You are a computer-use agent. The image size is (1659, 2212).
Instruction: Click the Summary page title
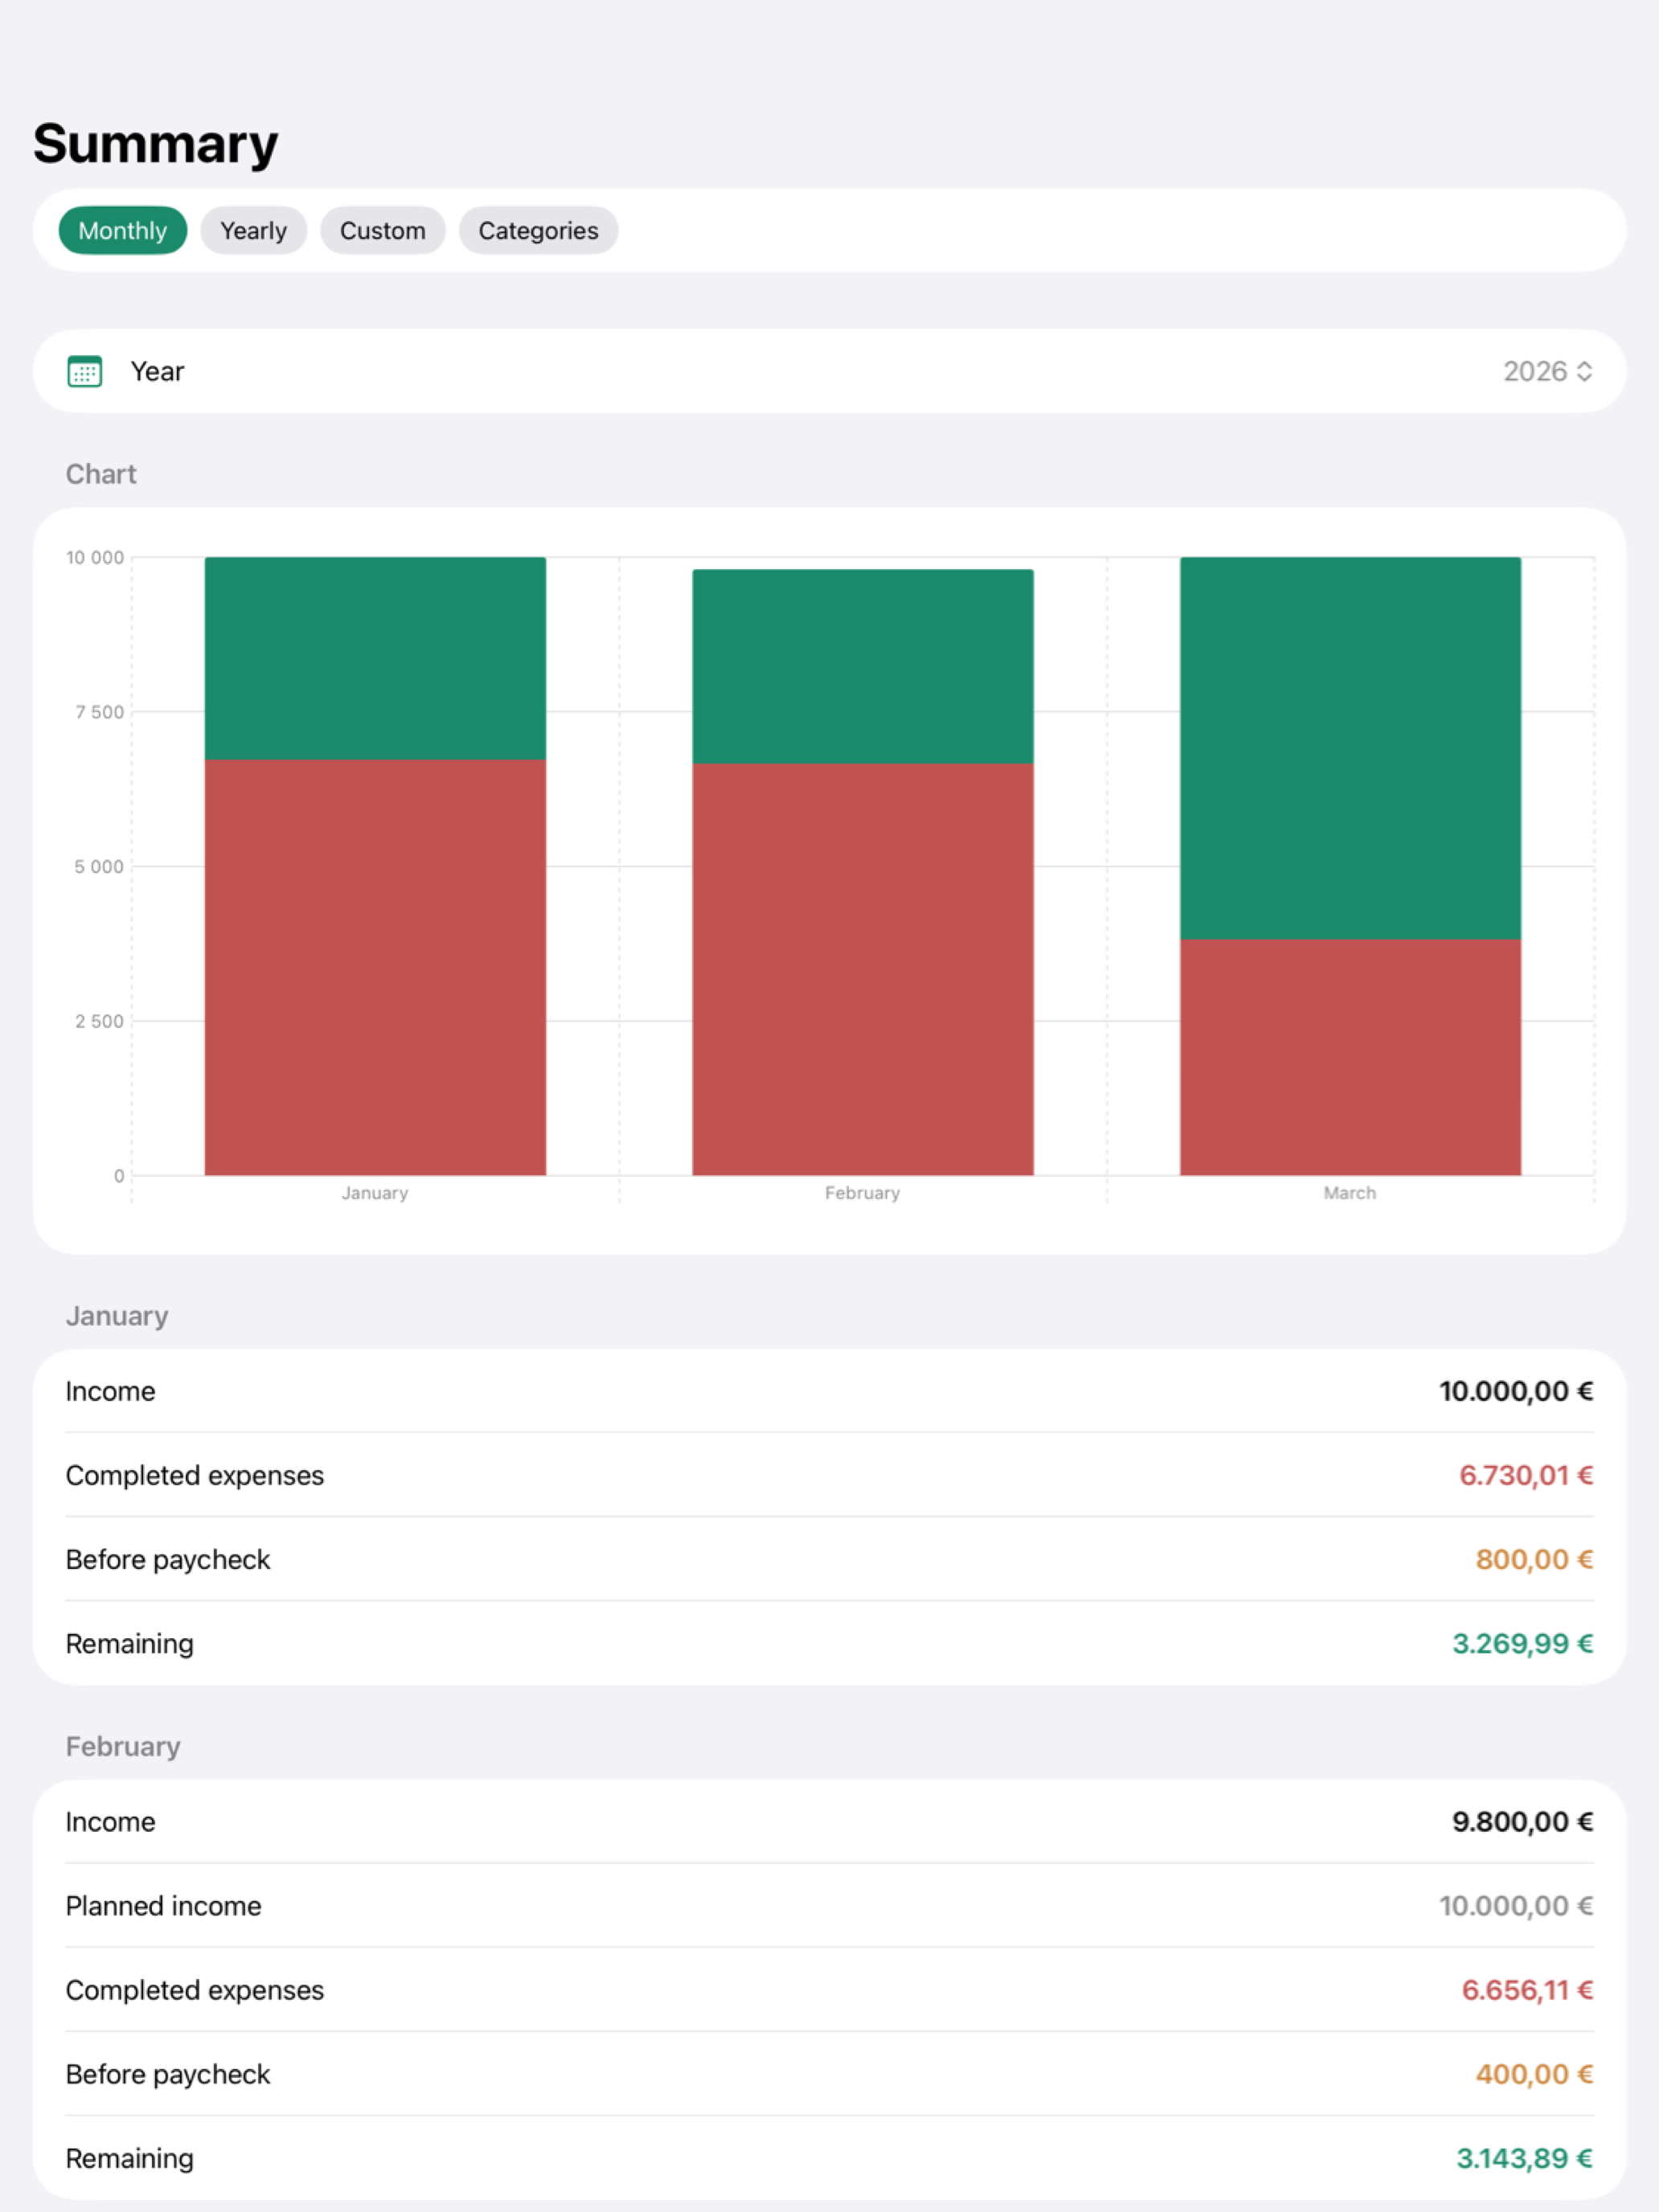(156, 144)
